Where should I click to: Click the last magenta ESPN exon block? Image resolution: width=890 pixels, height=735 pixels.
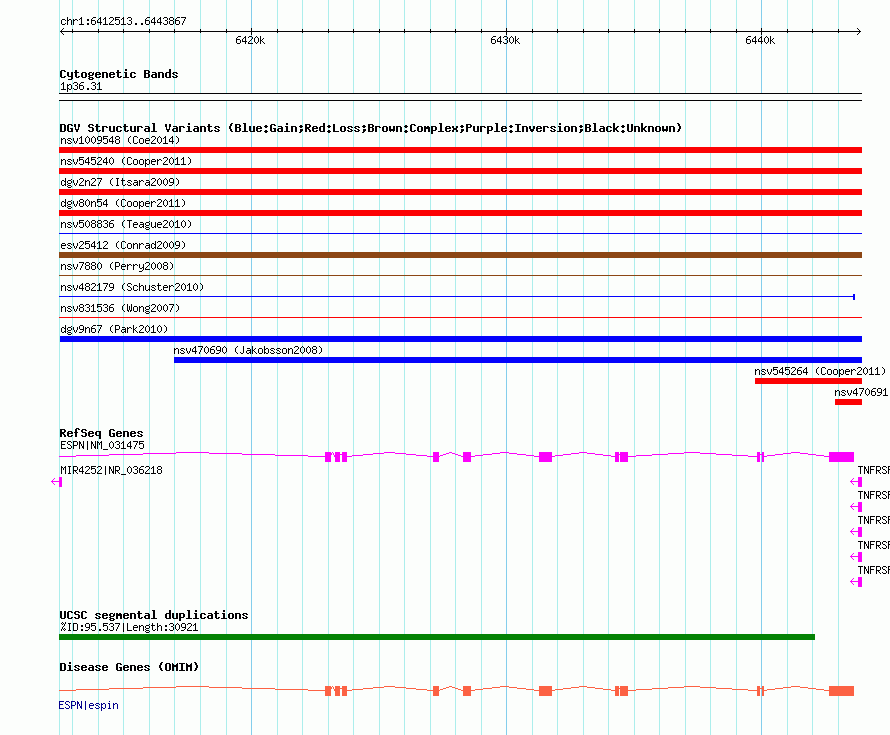(841, 457)
